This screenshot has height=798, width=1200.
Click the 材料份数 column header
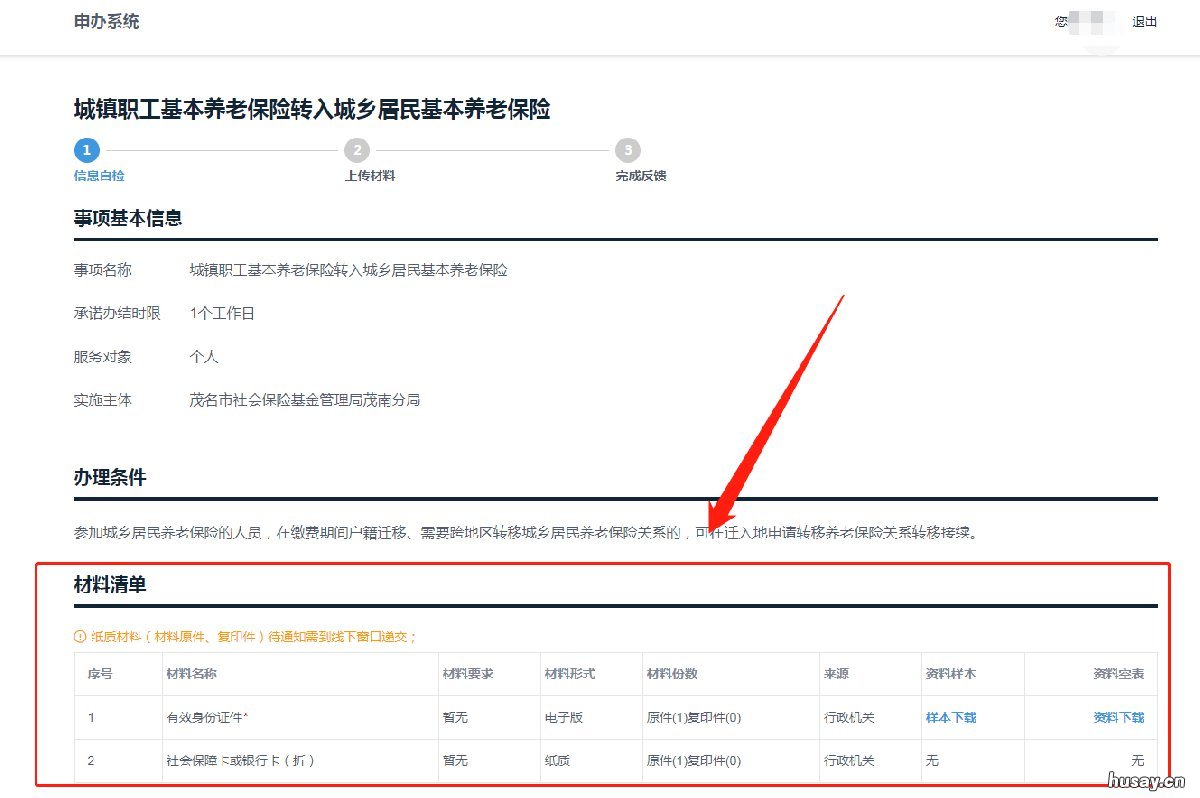pyautogui.click(x=672, y=674)
